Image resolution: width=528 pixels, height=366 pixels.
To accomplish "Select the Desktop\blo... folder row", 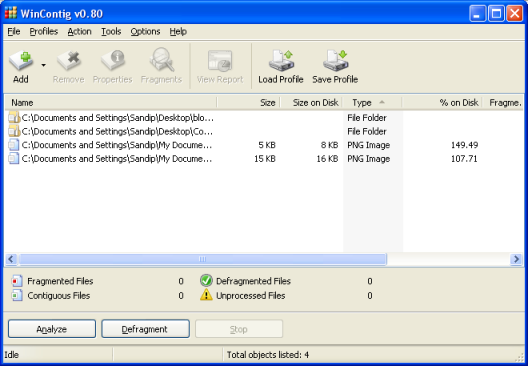I will point(264,118).
